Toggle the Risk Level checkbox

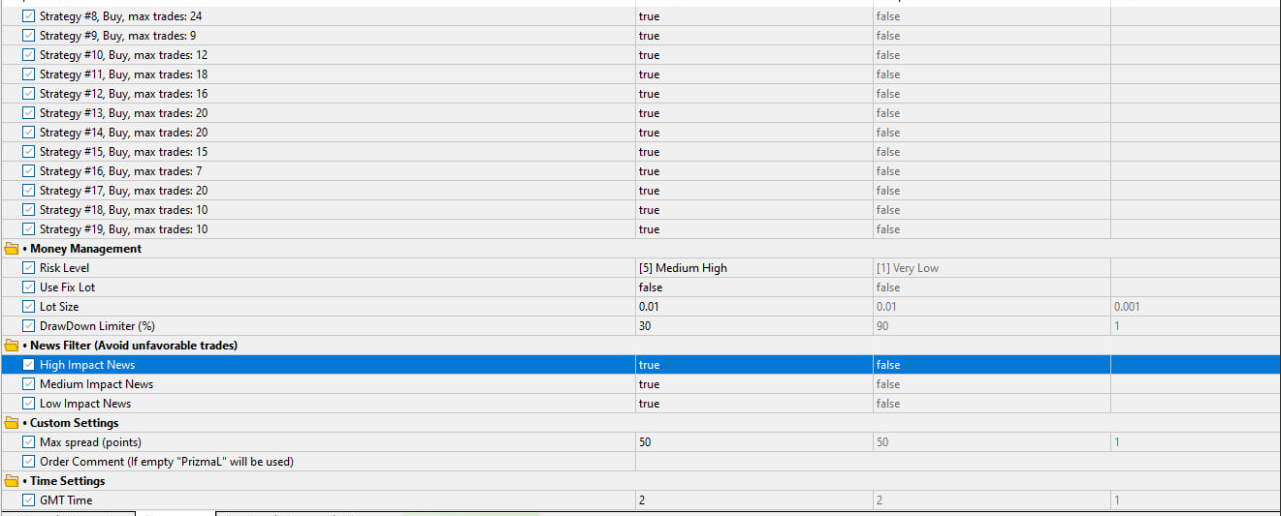tap(28, 268)
